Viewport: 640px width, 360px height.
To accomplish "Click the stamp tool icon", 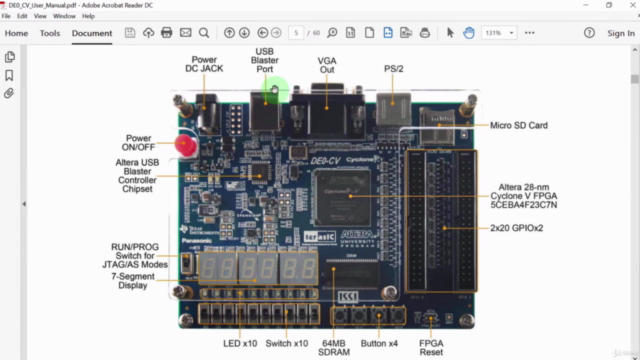I will (425, 33).
